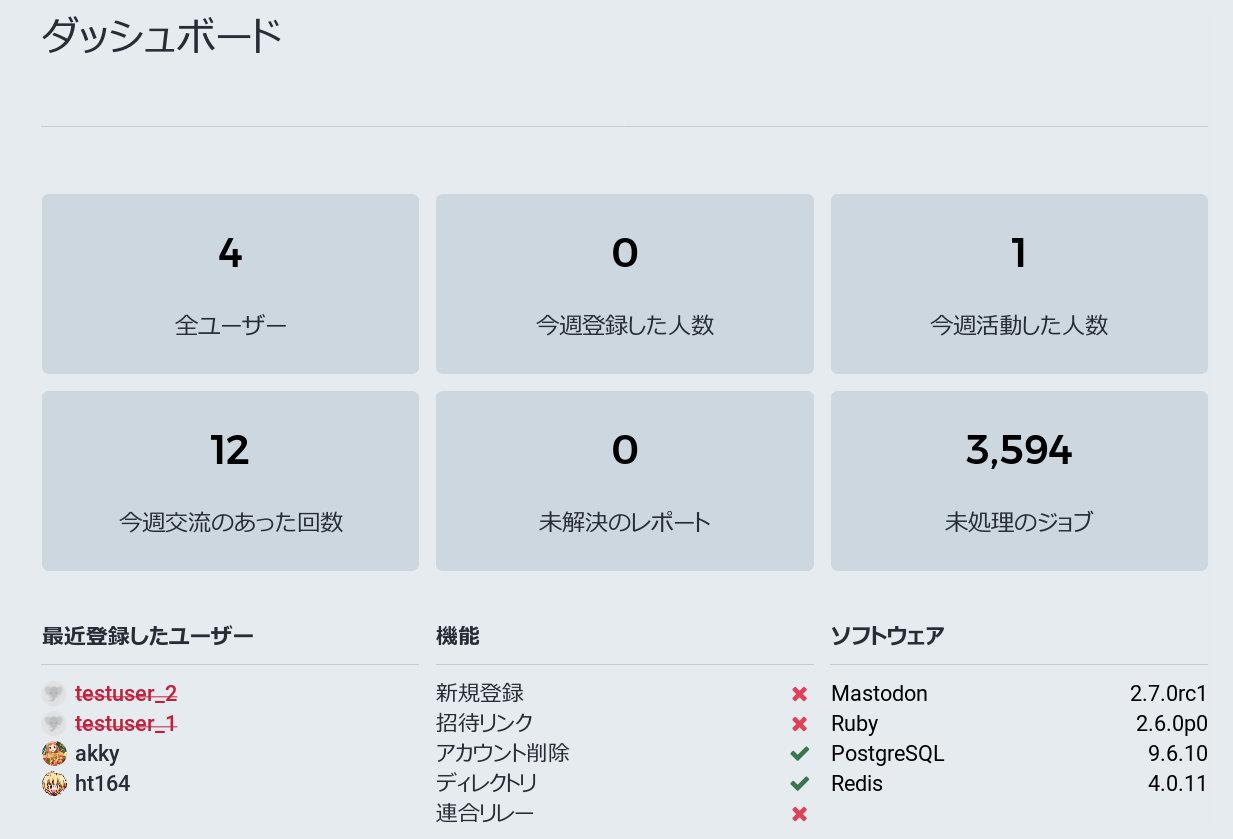Click akky's avatar image
This screenshot has width=1233, height=839.
coord(54,753)
